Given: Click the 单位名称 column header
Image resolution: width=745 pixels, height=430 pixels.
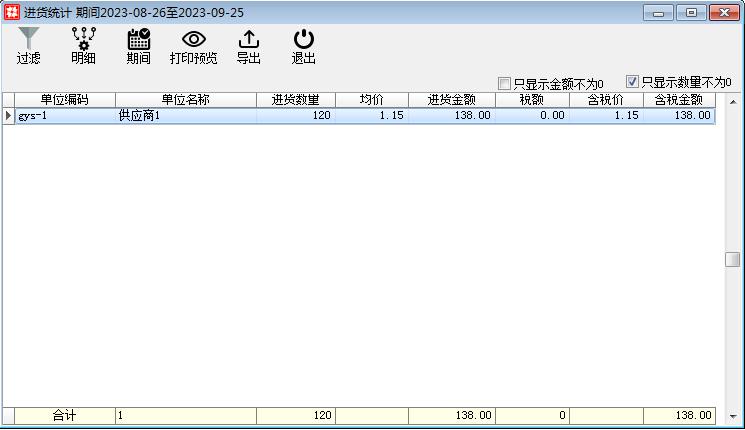Looking at the screenshot, I should [185, 100].
